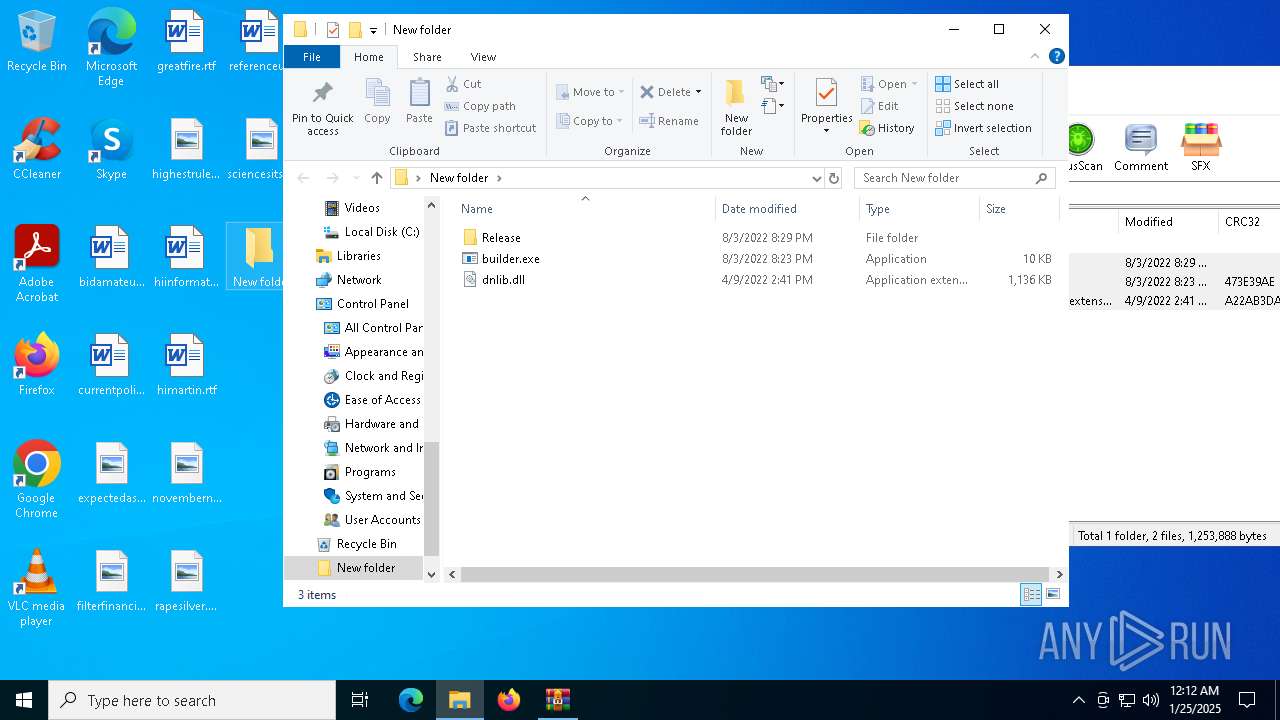This screenshot has width=1280, height=720.
Task: Refresh the current folder view
Action: (x=834, y=178)
